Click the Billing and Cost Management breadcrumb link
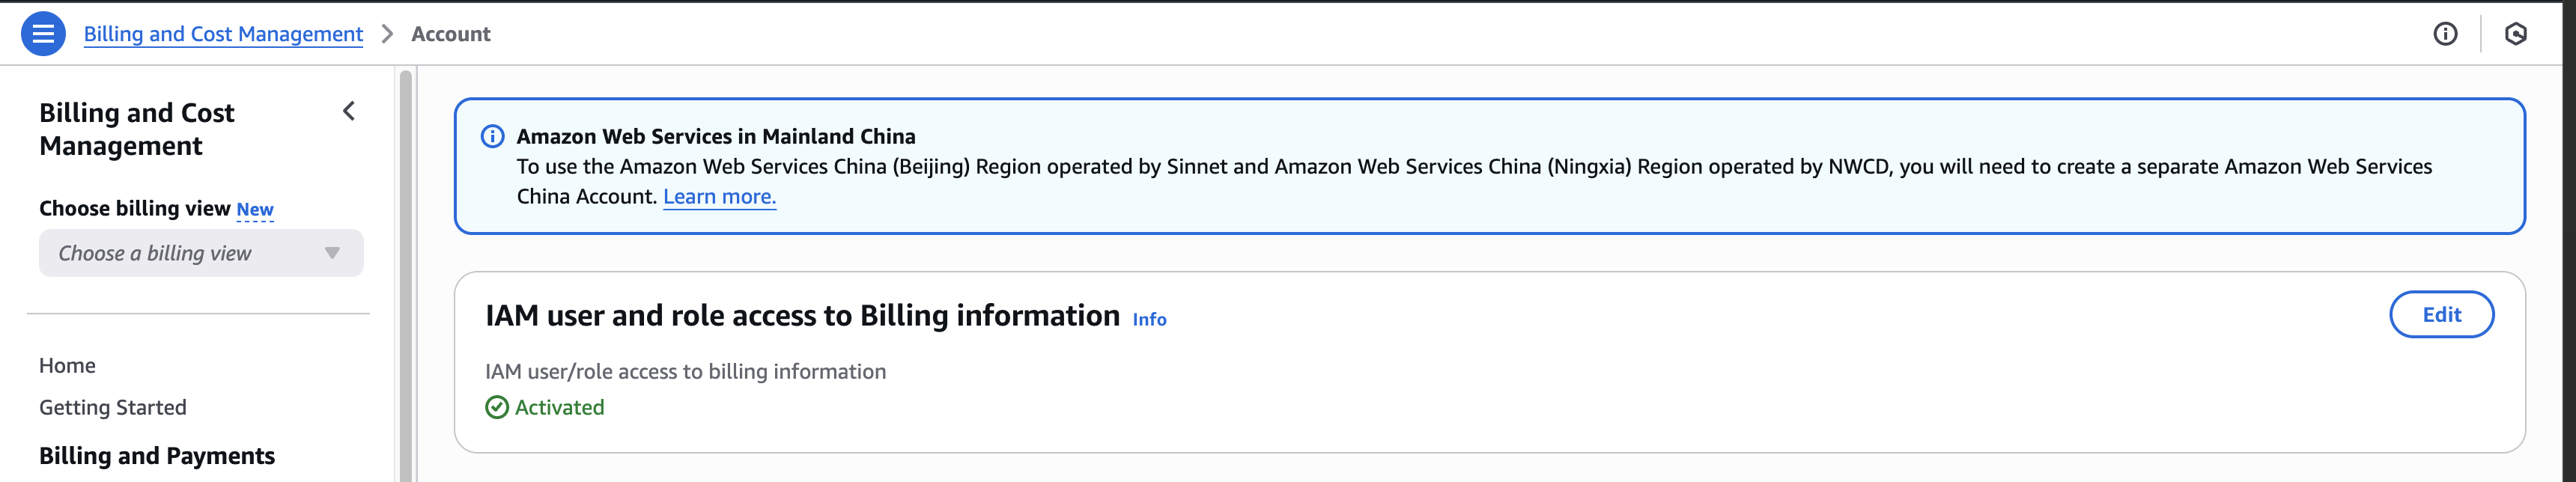2576x482 pixels. (223, 34)
